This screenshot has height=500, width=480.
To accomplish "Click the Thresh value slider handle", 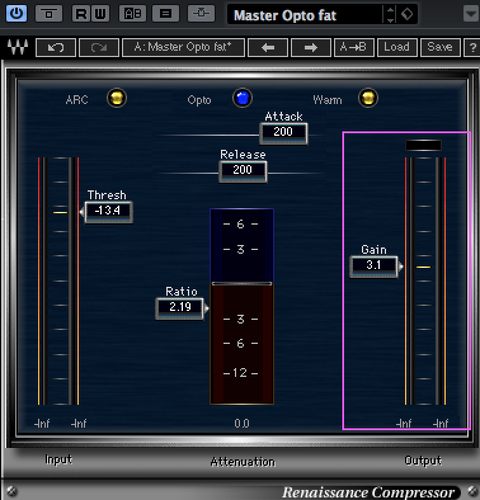I will pos(109,212).
